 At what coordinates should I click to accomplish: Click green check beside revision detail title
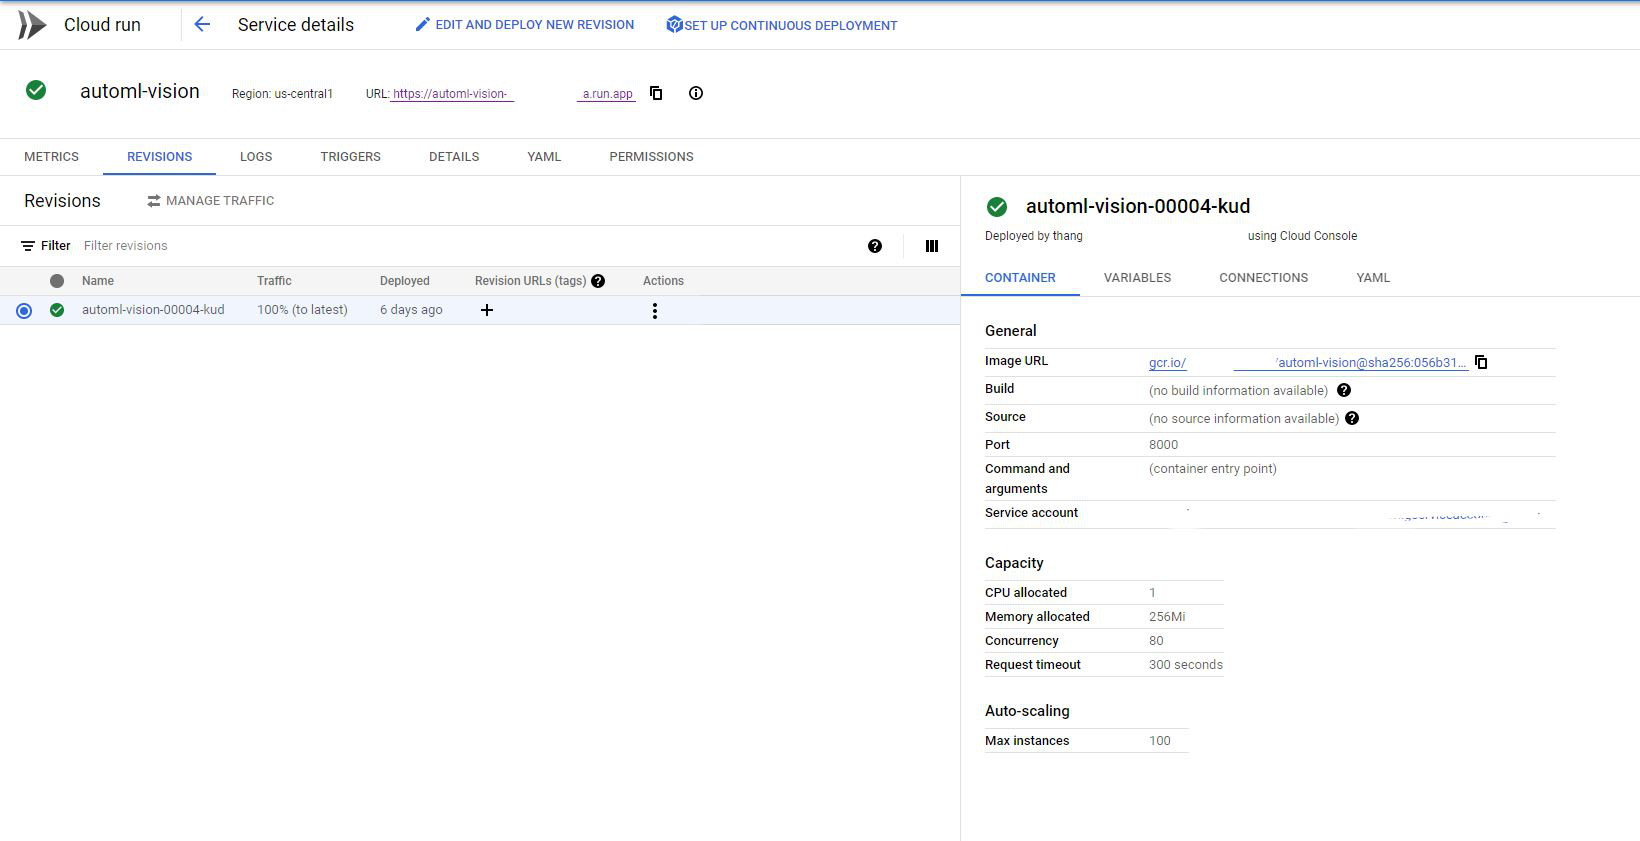click(x=997, y=207)
